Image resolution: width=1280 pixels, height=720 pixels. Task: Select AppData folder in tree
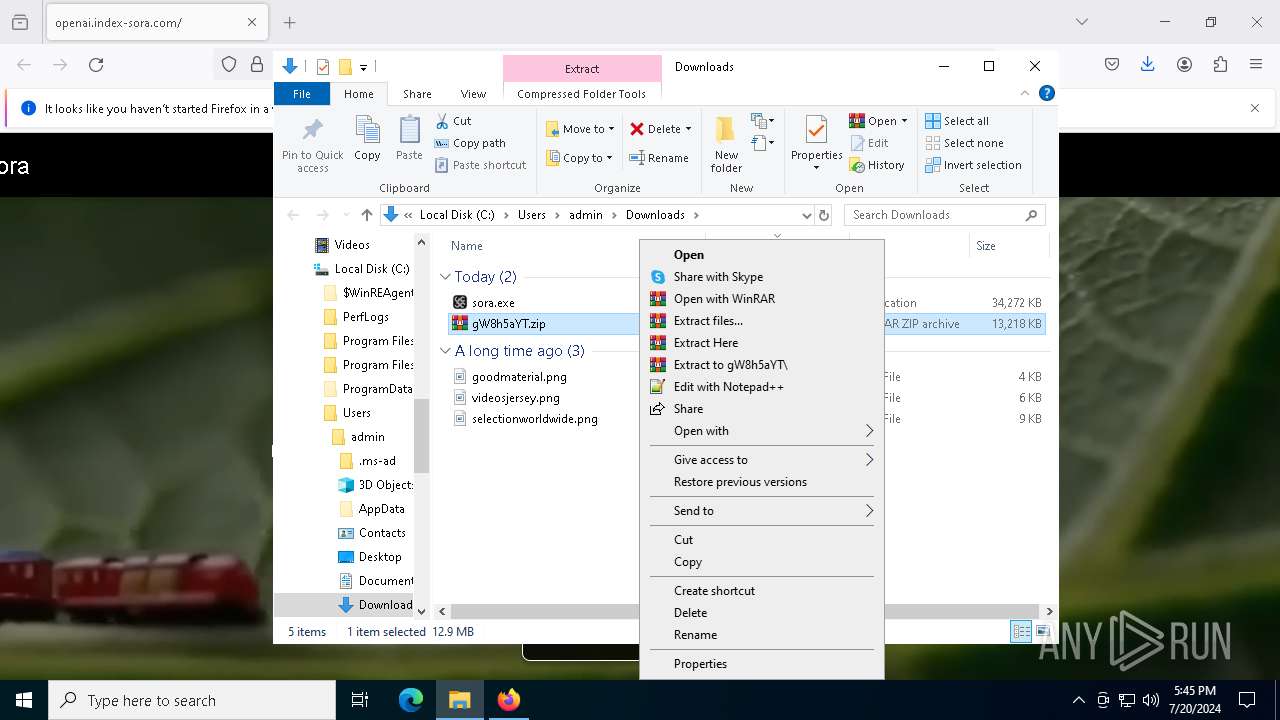381,509
